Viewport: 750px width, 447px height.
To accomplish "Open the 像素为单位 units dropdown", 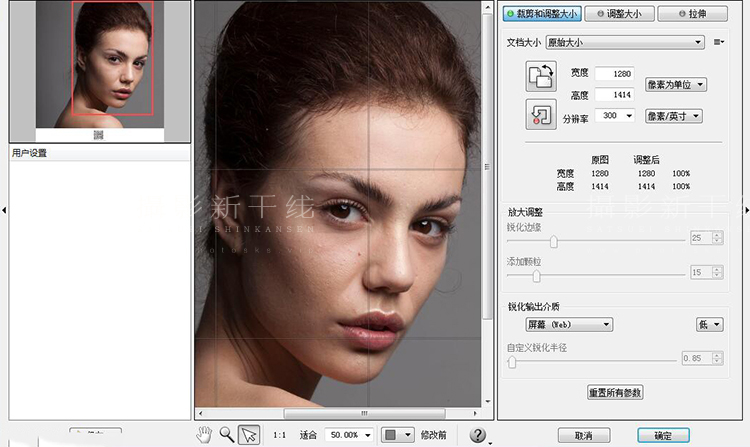I will point(675,85).
